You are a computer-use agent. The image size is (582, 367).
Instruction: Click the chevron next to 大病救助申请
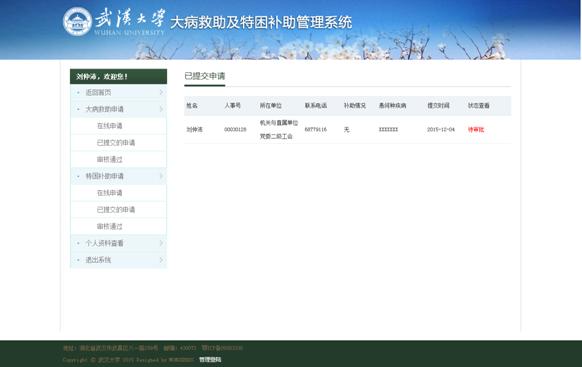point(161,109)
